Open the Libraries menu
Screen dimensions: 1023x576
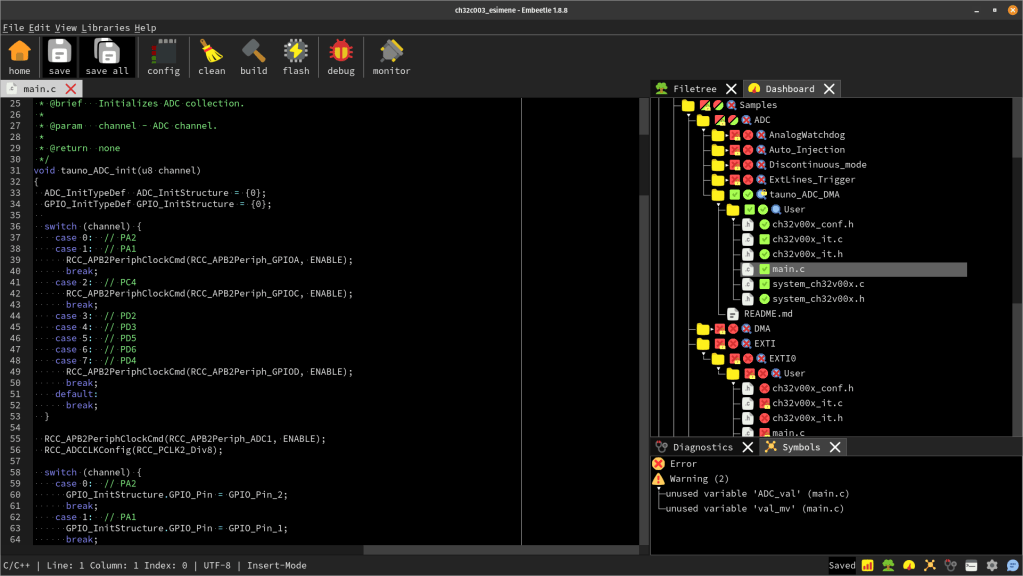point(105,28)
